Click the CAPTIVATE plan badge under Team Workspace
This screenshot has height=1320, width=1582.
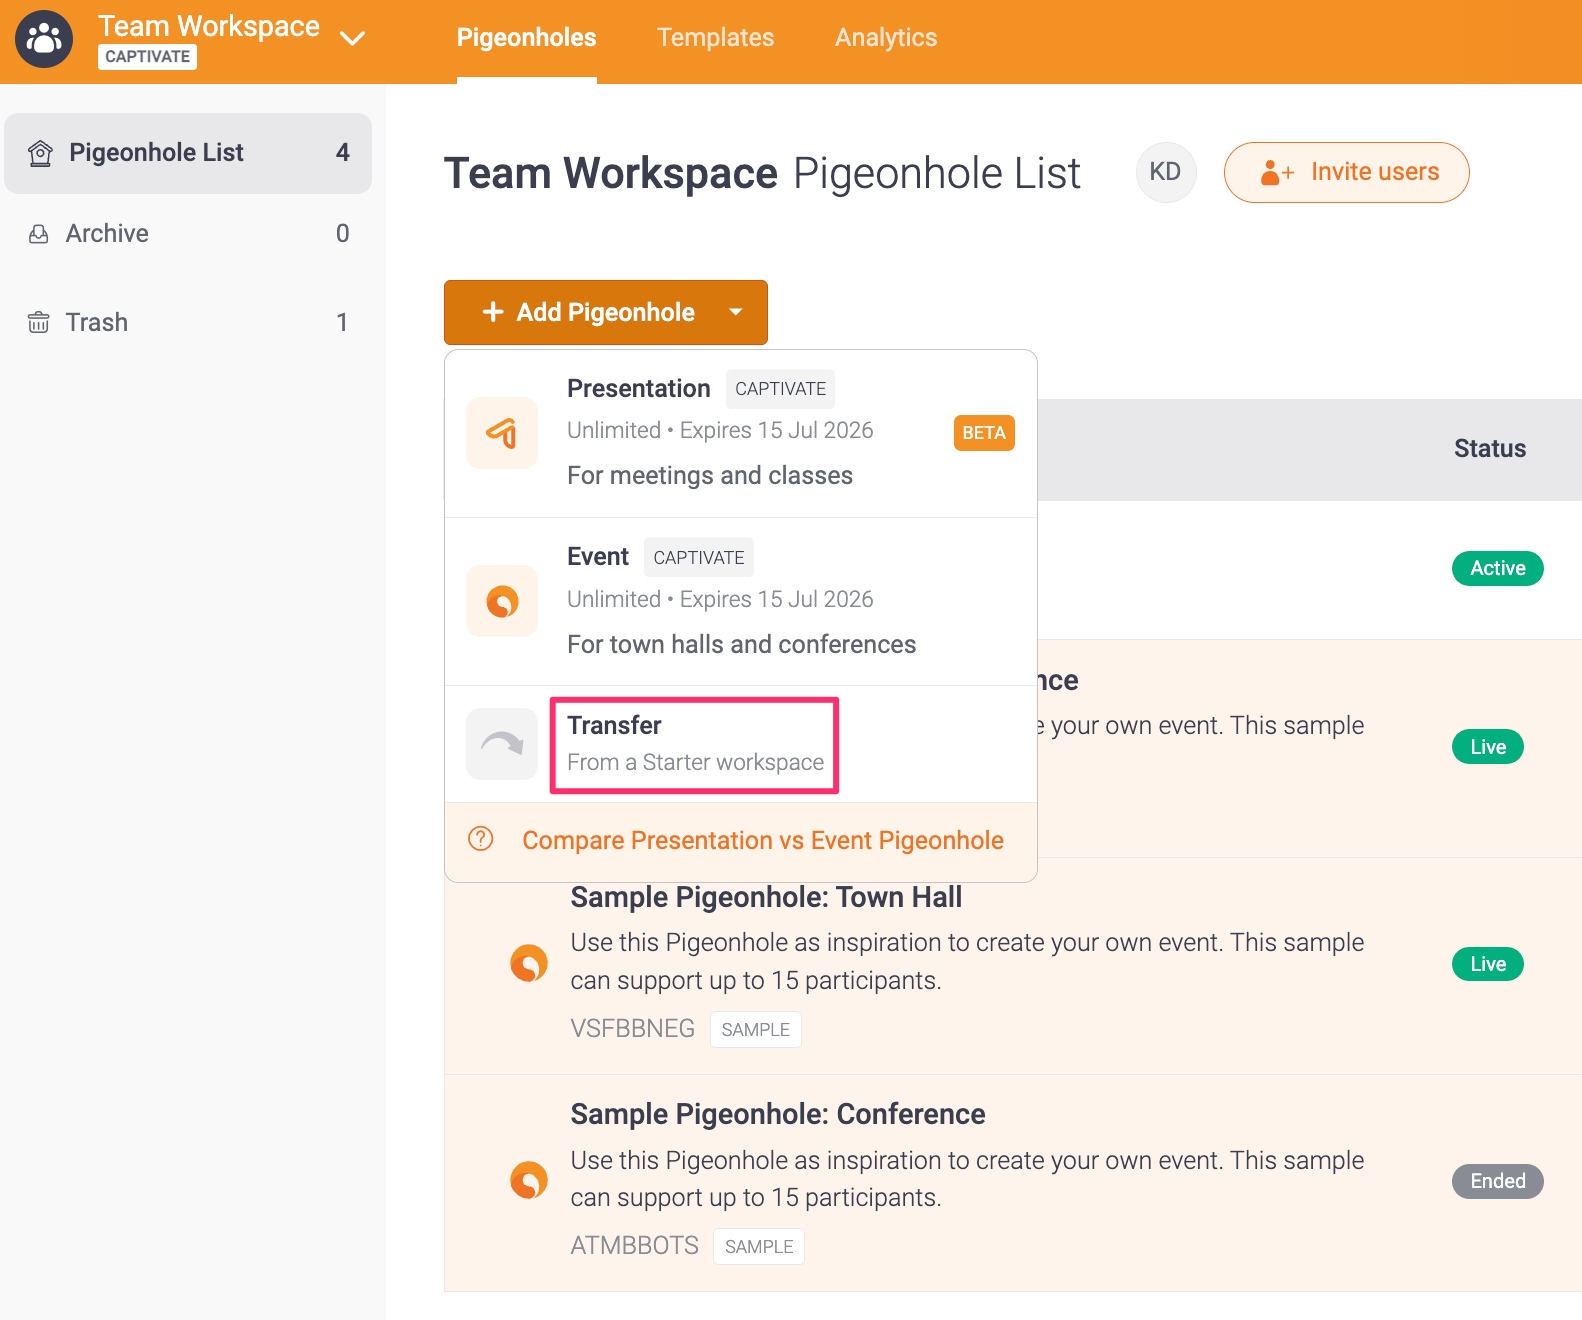click(x=148, y=57)
